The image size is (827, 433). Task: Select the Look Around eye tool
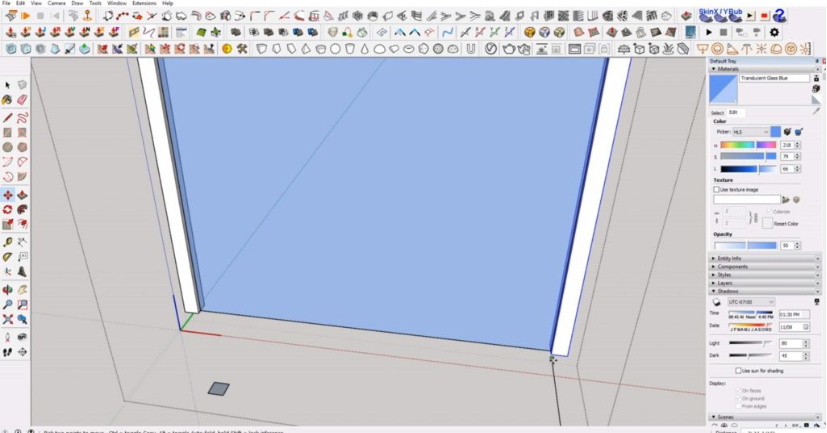click(22, 337)
